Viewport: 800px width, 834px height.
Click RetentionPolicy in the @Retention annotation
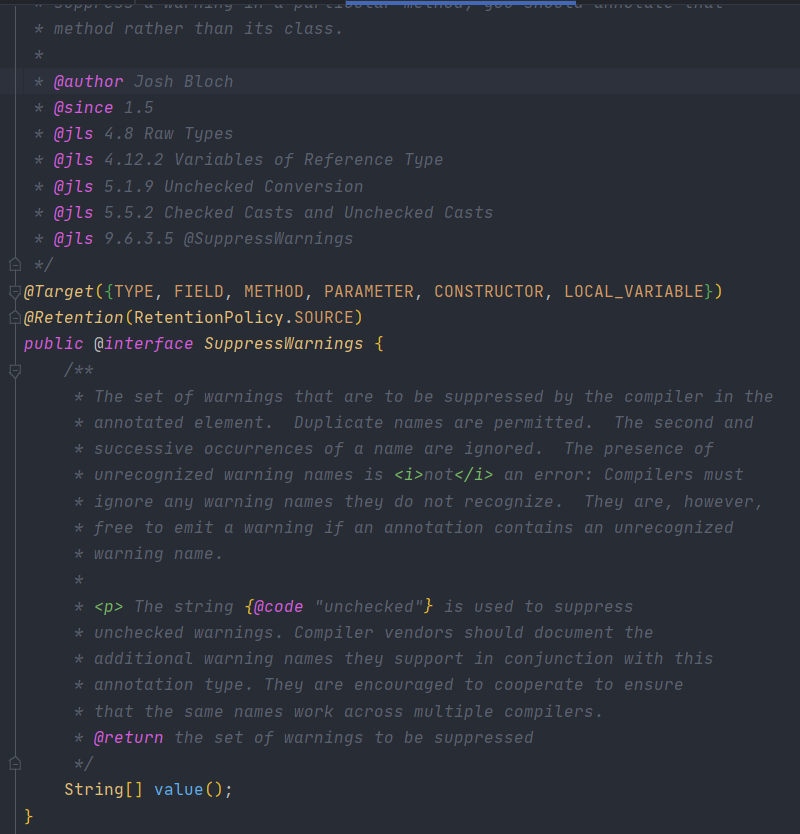(x=209, y=318)
